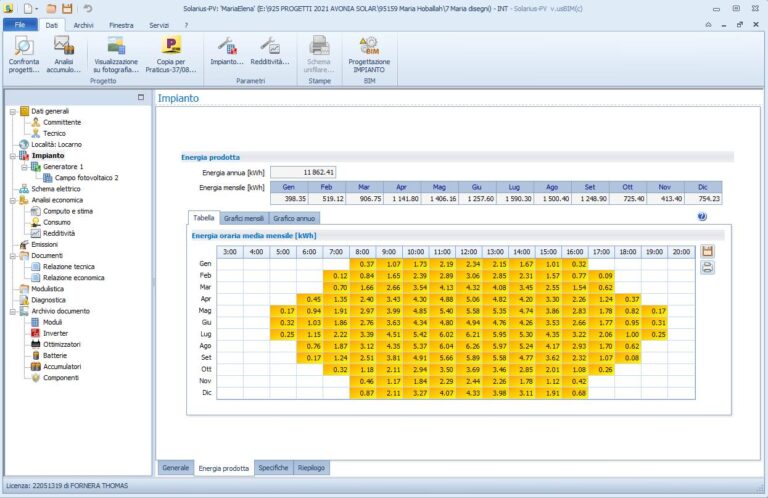Select the Lug 12:00 cell 6.21

coord(468,334)
